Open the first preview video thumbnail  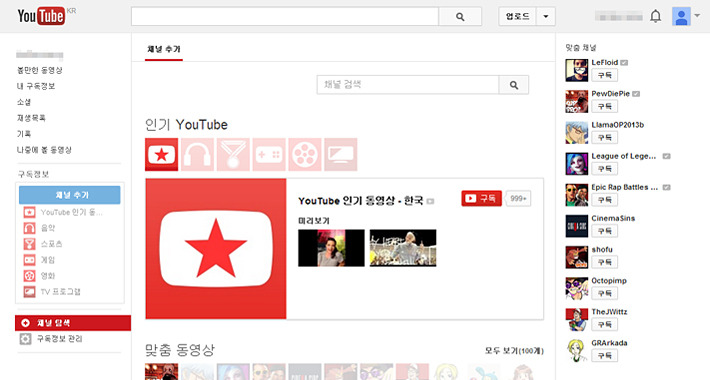[x=331, y=248]
